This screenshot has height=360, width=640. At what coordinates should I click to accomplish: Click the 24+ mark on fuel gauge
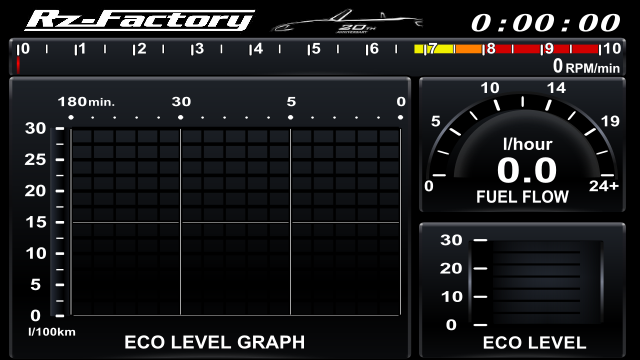coord(604,186)
